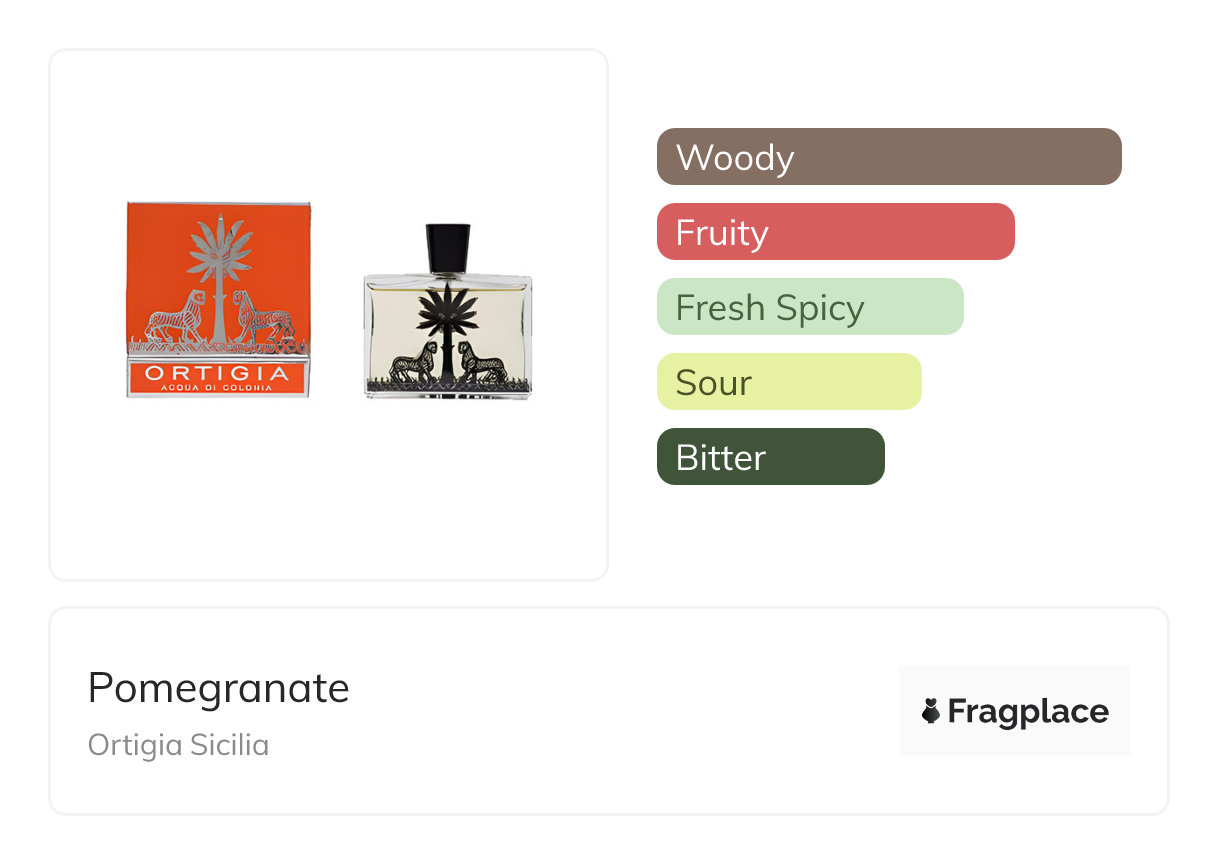
Task: Click the right silver leopard on box
Action: (x=262, y=319)
